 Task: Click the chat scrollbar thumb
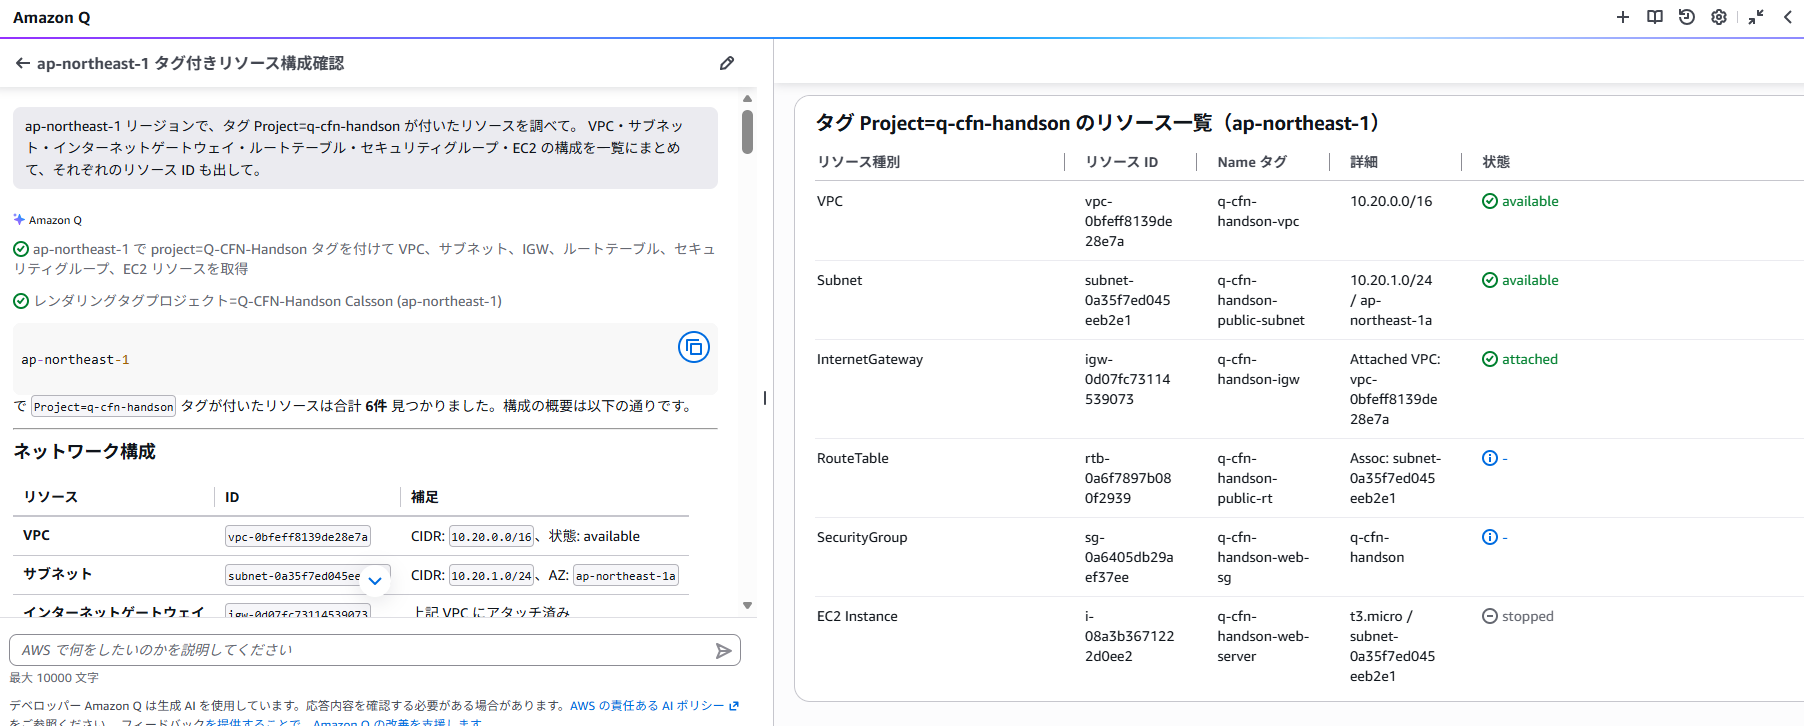747,132
